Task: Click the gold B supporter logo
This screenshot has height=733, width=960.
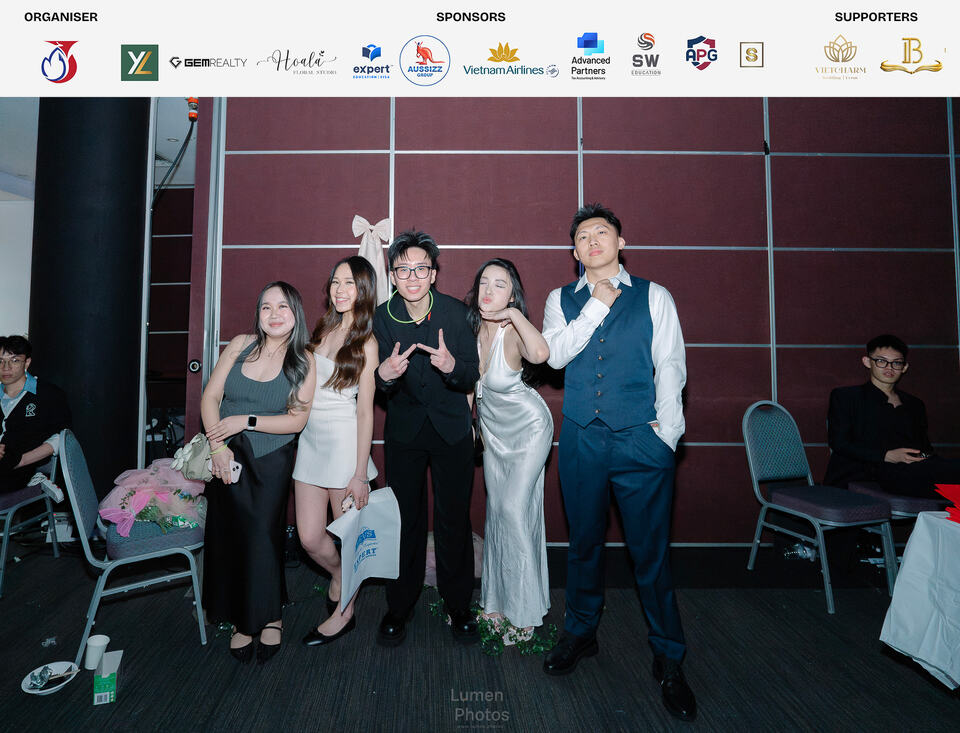Action: (x=911, y=56)
